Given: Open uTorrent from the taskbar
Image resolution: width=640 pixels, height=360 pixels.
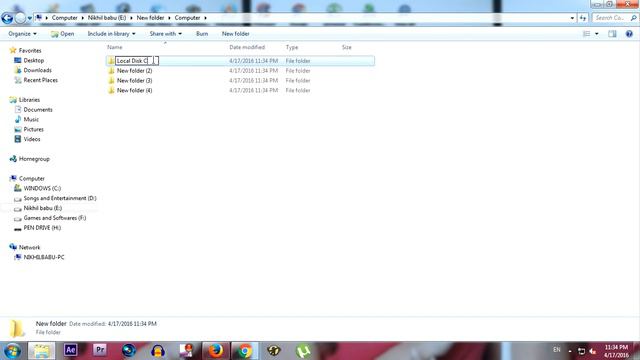Looking at the screenshot, I should tap(303, 351).
